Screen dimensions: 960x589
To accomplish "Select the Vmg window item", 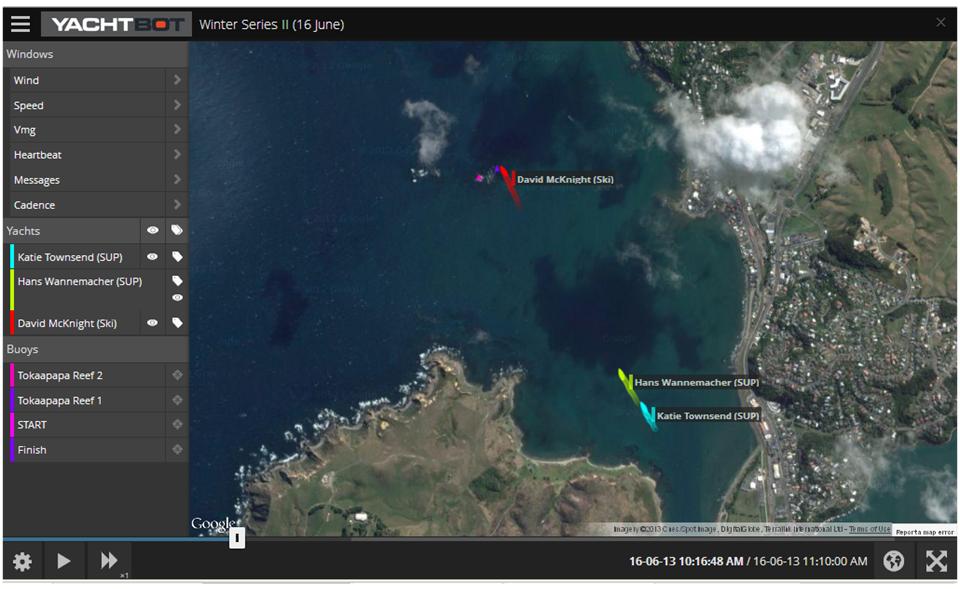I will (85, 130).
